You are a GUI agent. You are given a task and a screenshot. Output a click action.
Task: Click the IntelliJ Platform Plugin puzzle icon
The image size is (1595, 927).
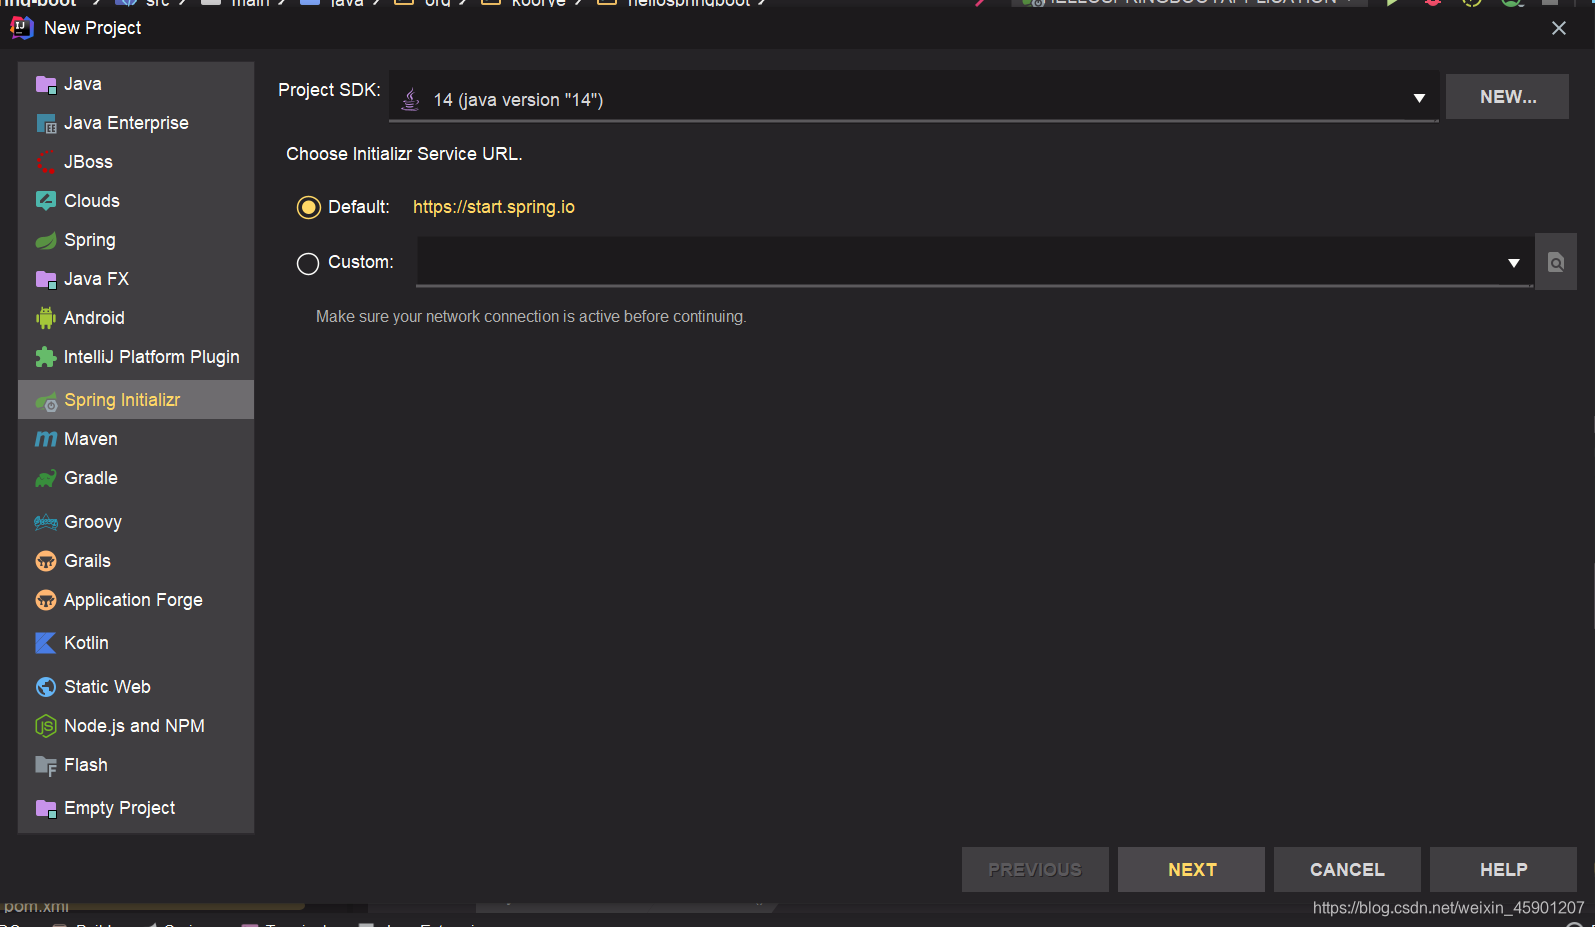tap(46, 357)
